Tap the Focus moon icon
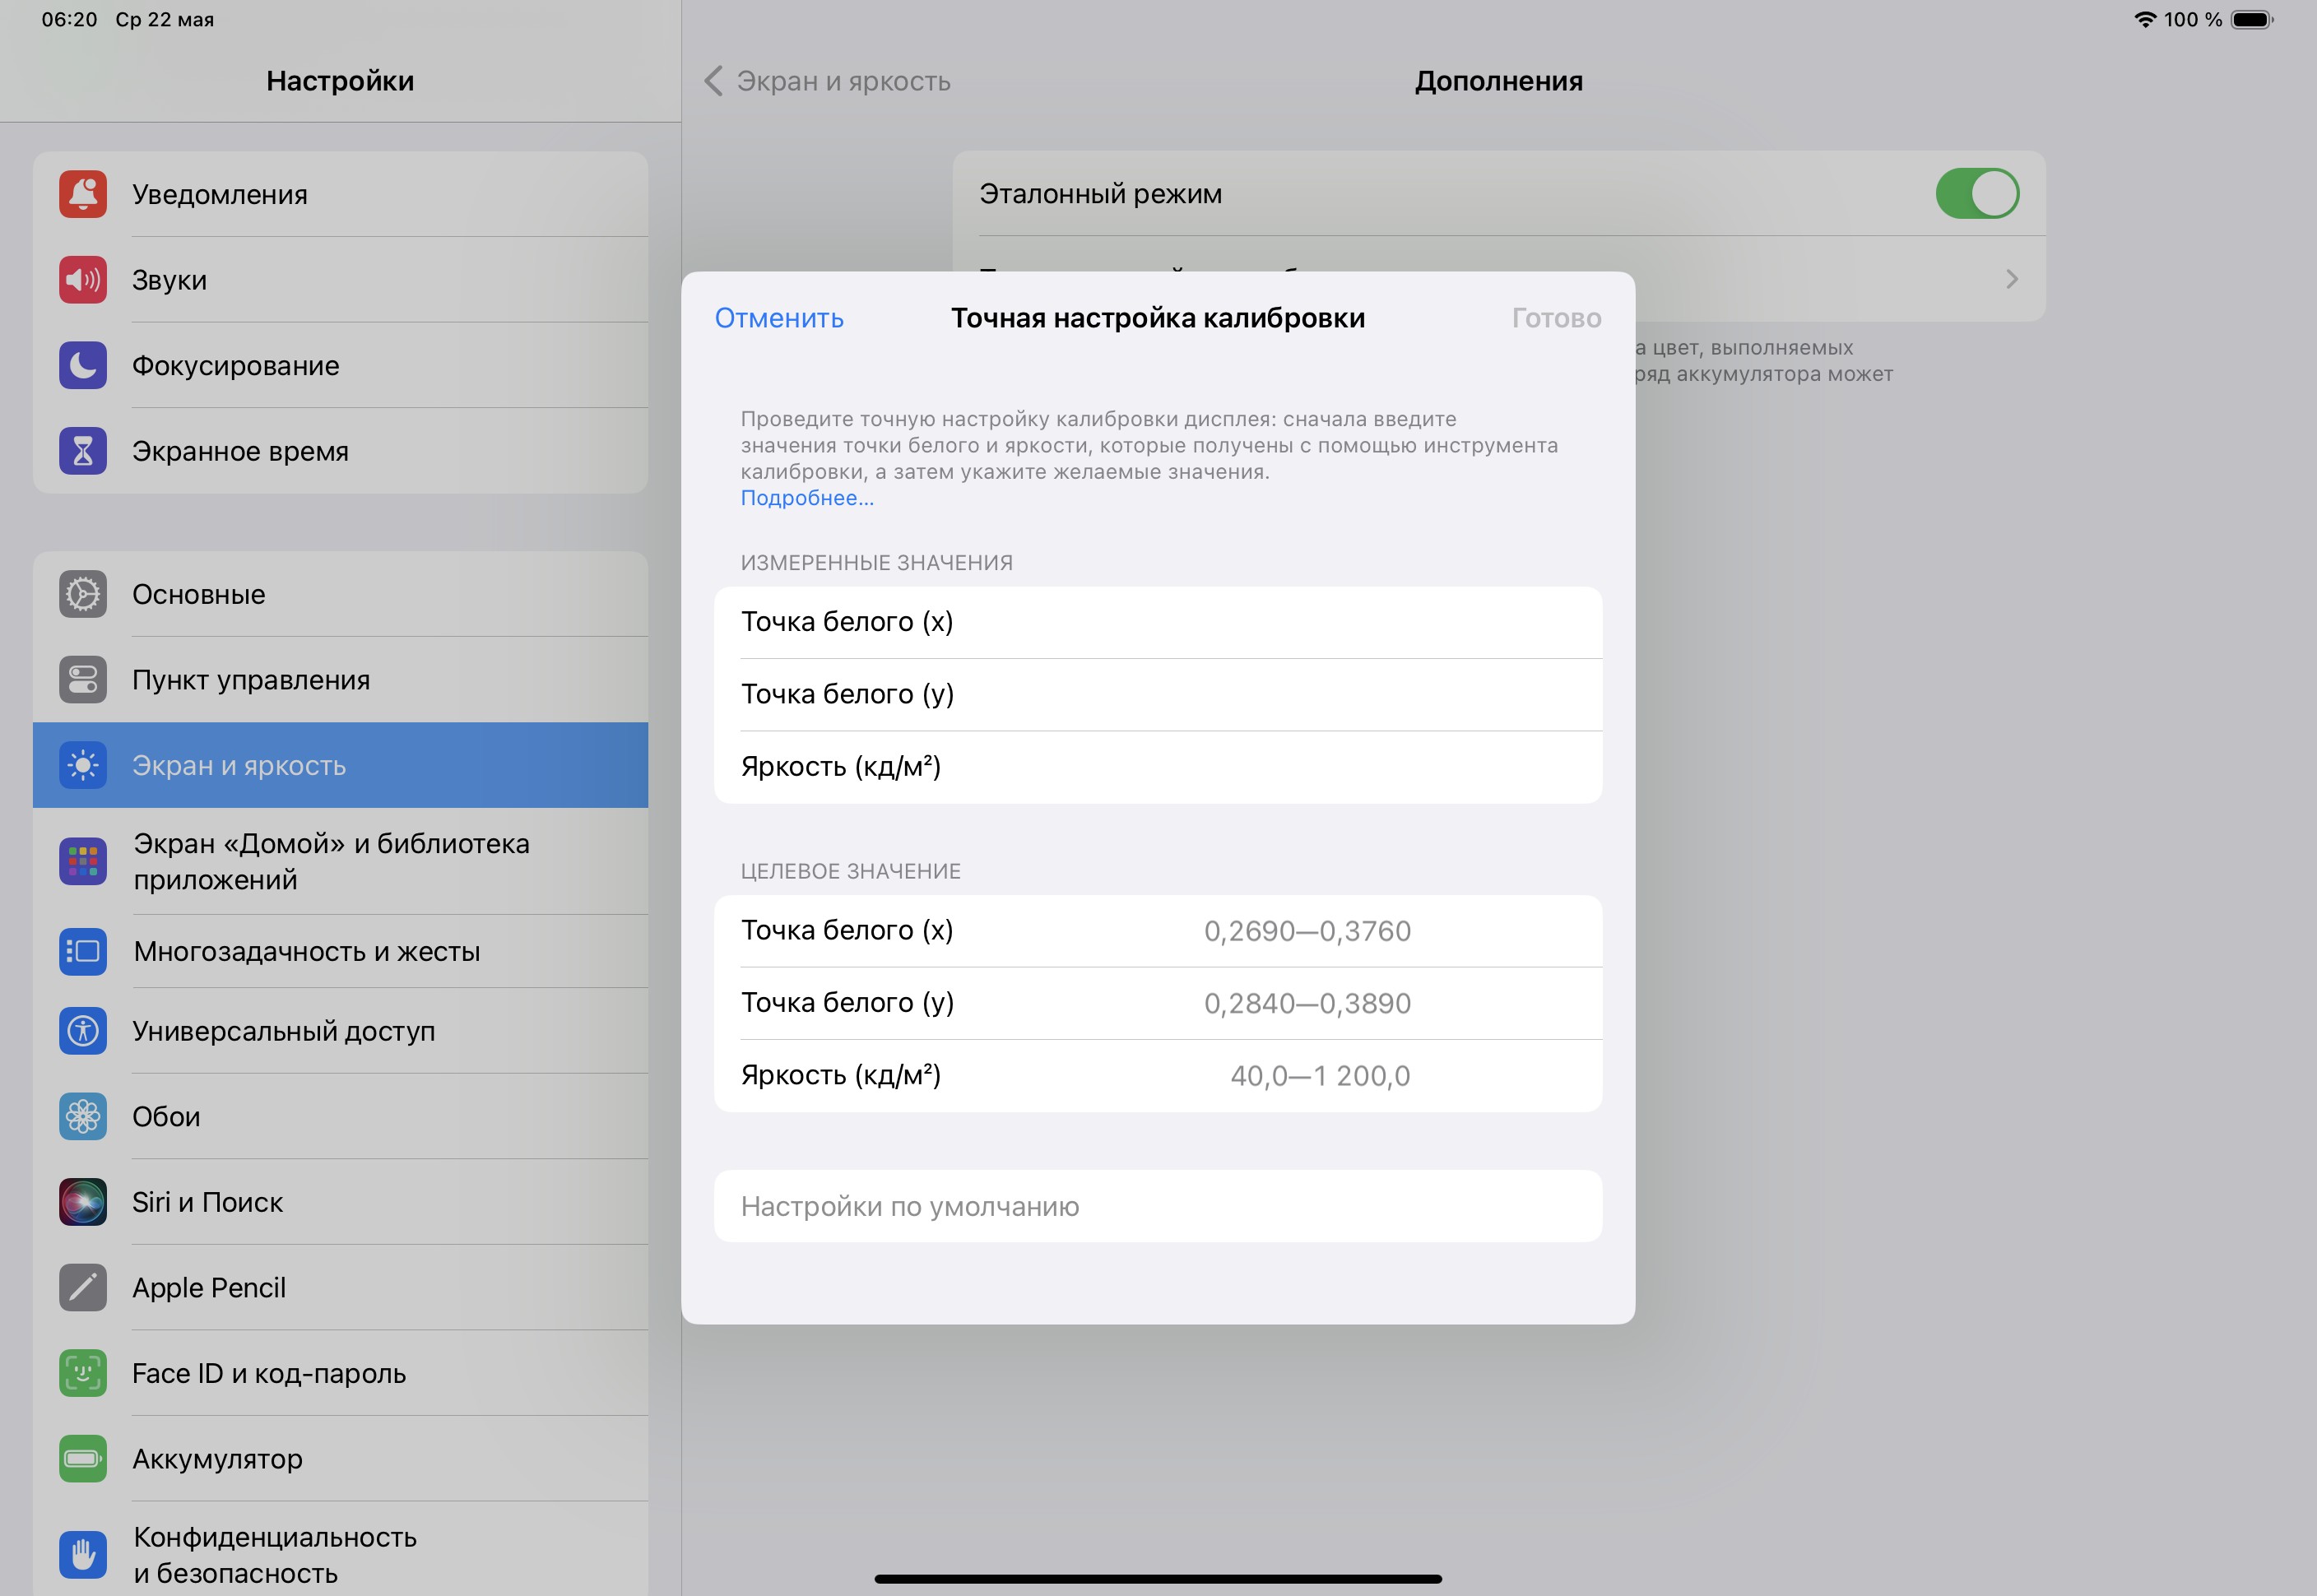This screenshot has width=2317, height=1596. click(x=83, y=365)
